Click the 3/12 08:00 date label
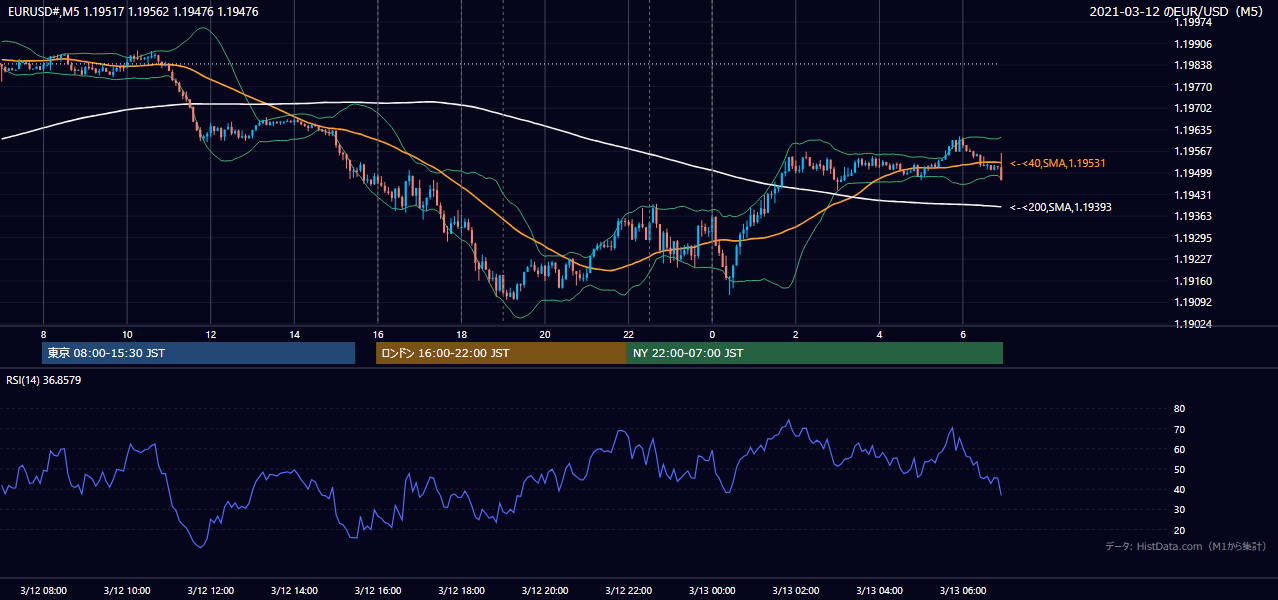The image size is (1278, 600). (43, 591)
